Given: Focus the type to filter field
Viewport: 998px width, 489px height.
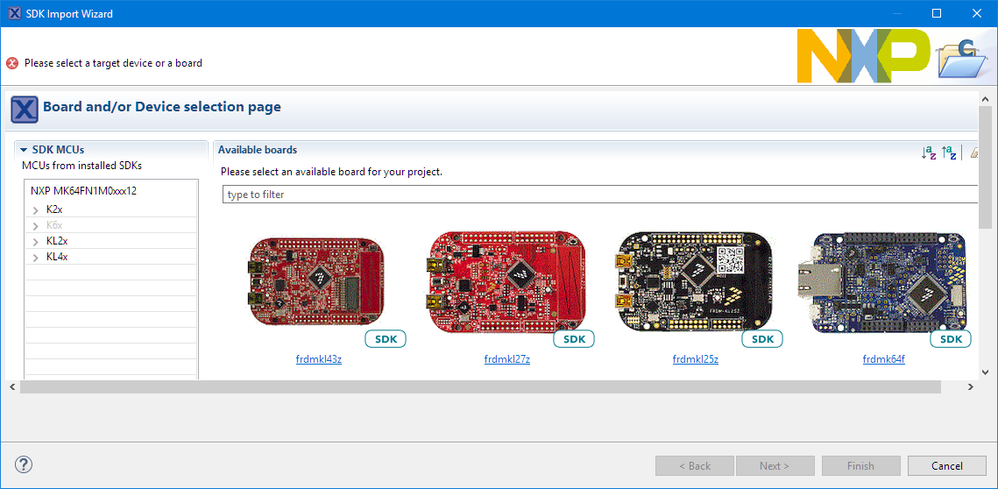Looking at the screenshot, I should (600, 195).
